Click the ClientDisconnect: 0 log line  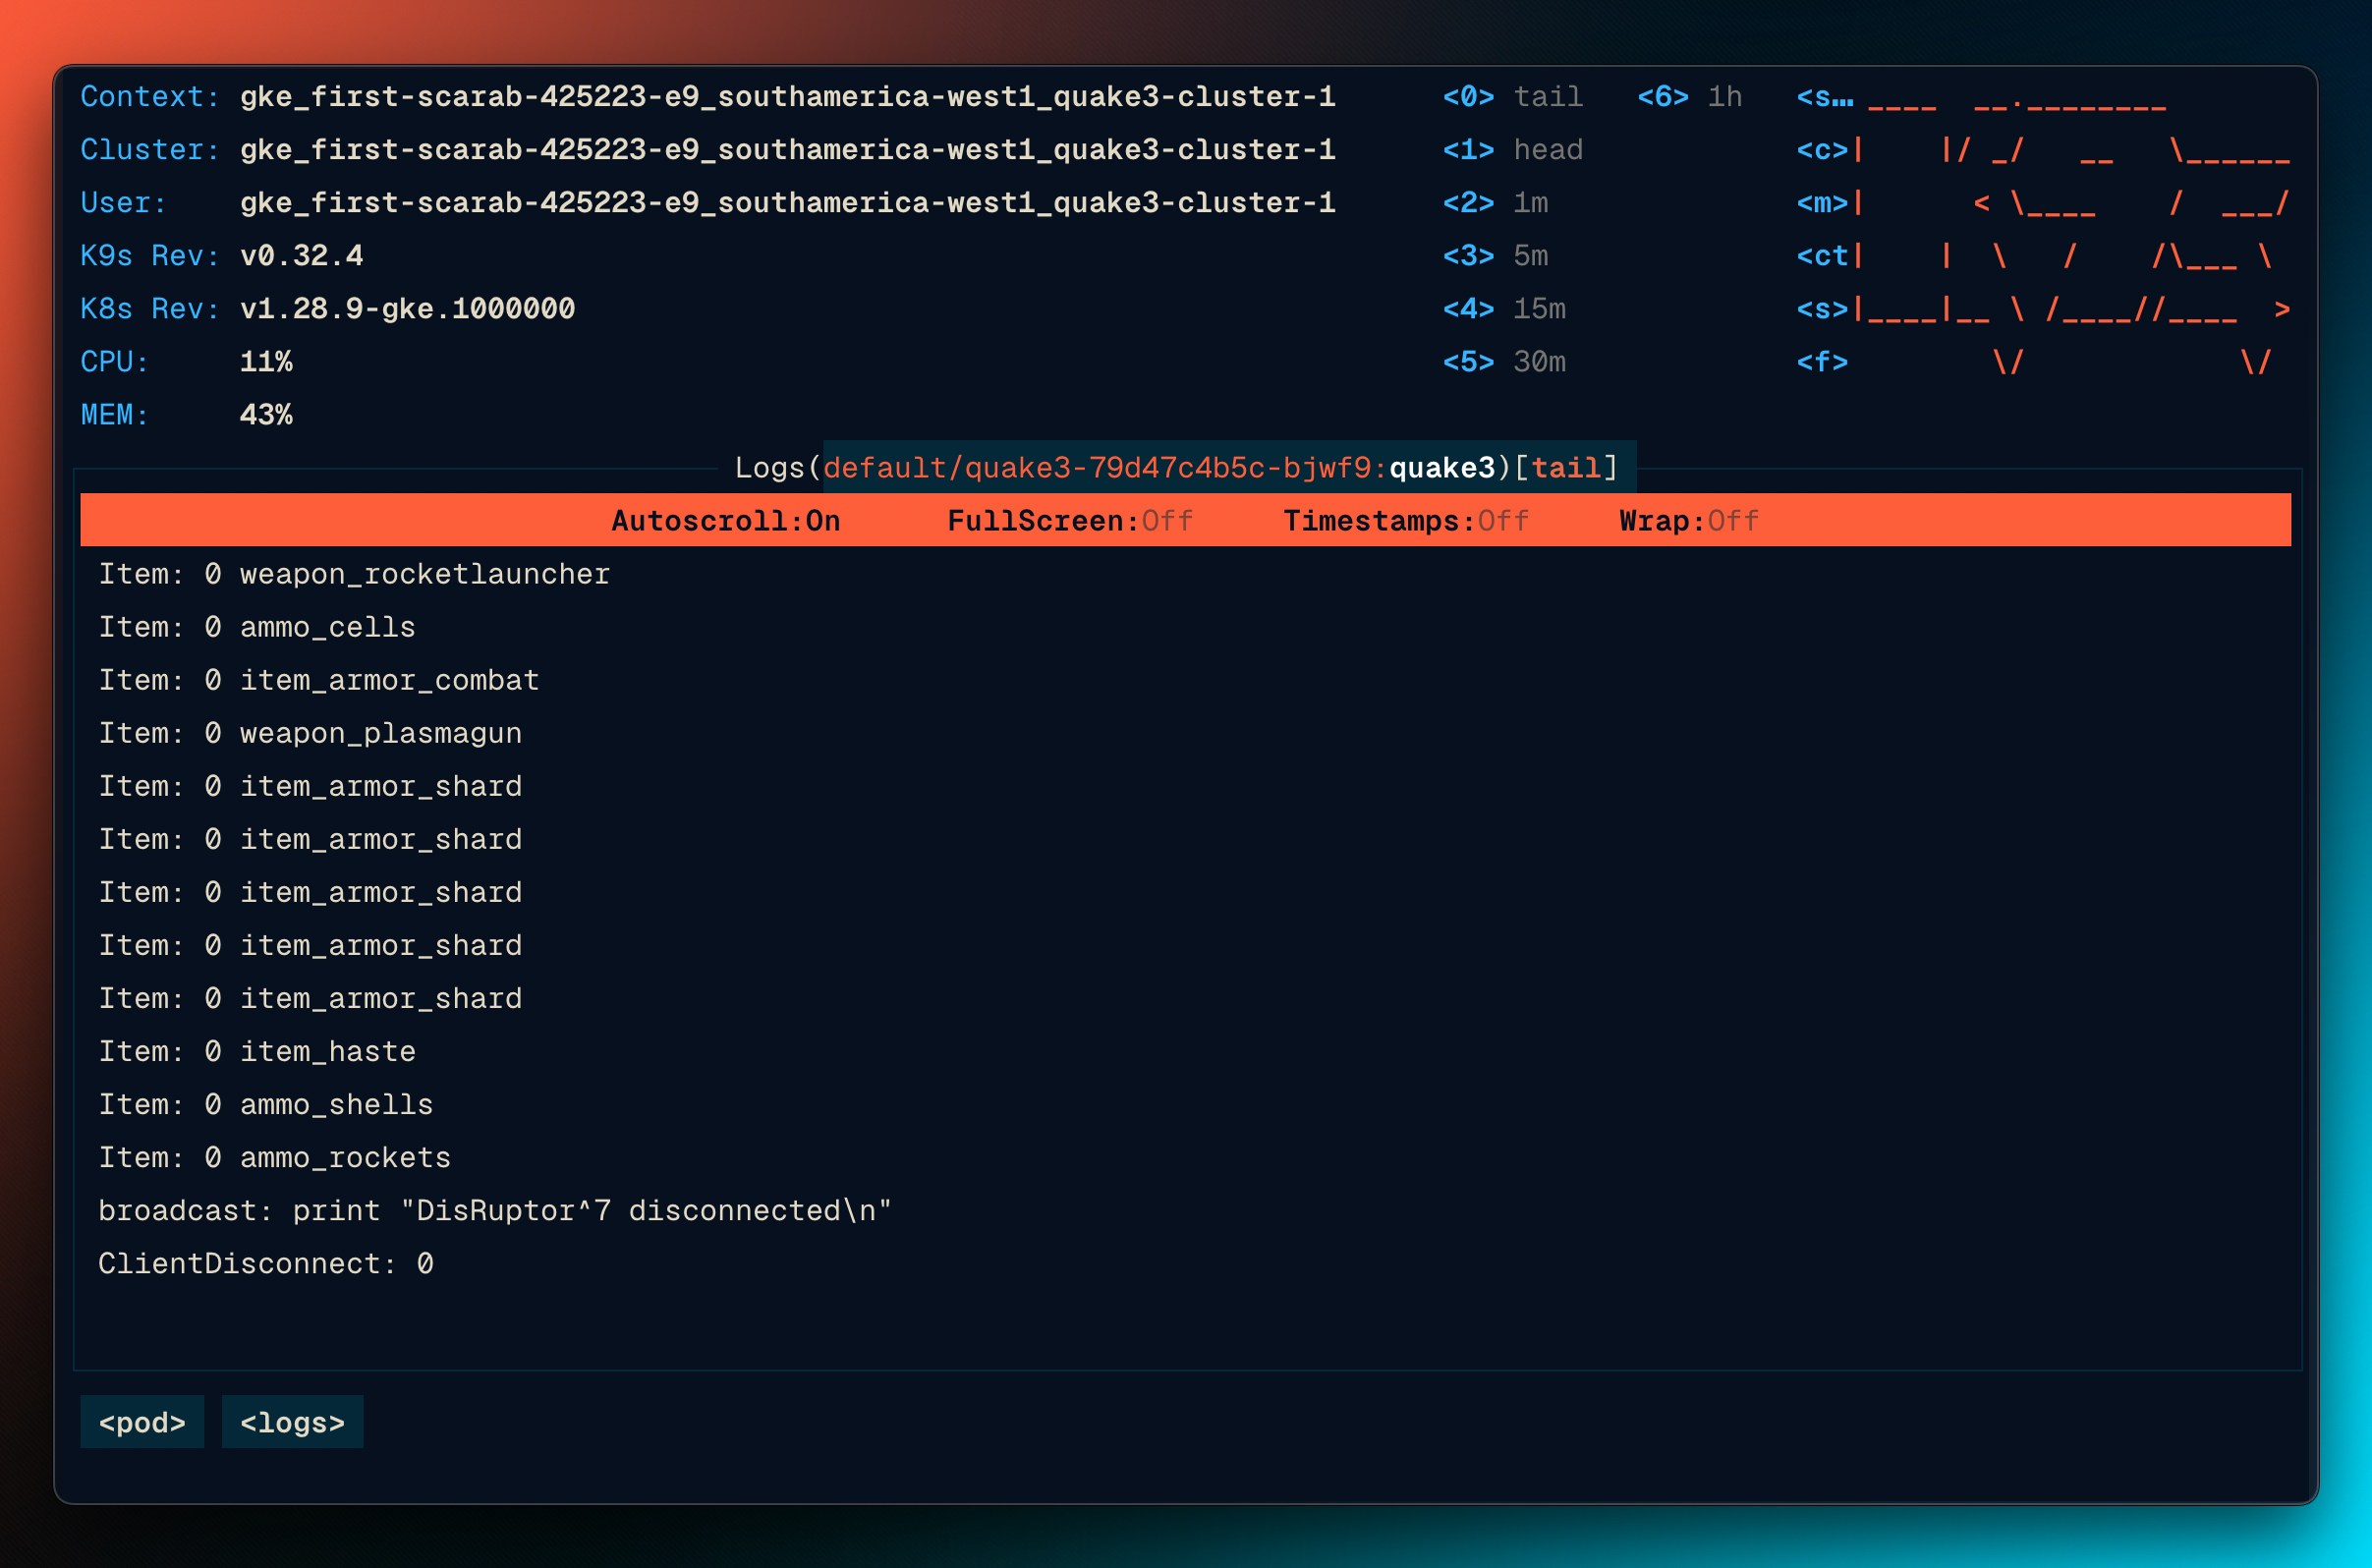click(266, 1263)
